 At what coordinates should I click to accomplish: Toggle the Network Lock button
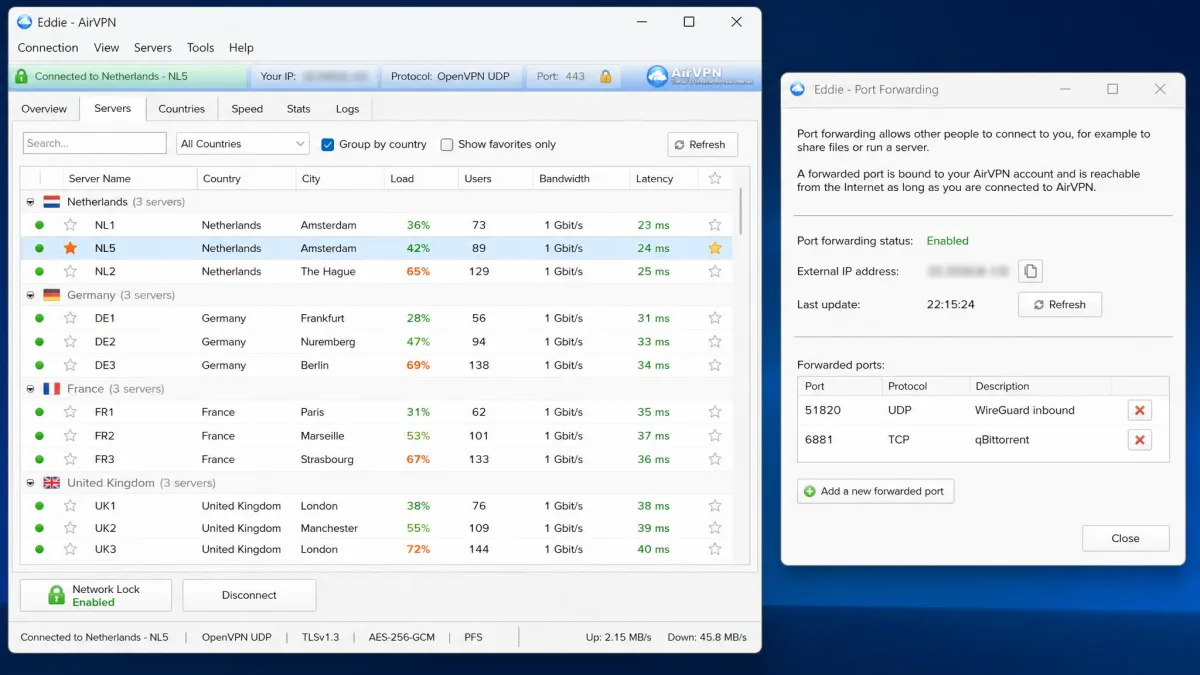(96, 596)
